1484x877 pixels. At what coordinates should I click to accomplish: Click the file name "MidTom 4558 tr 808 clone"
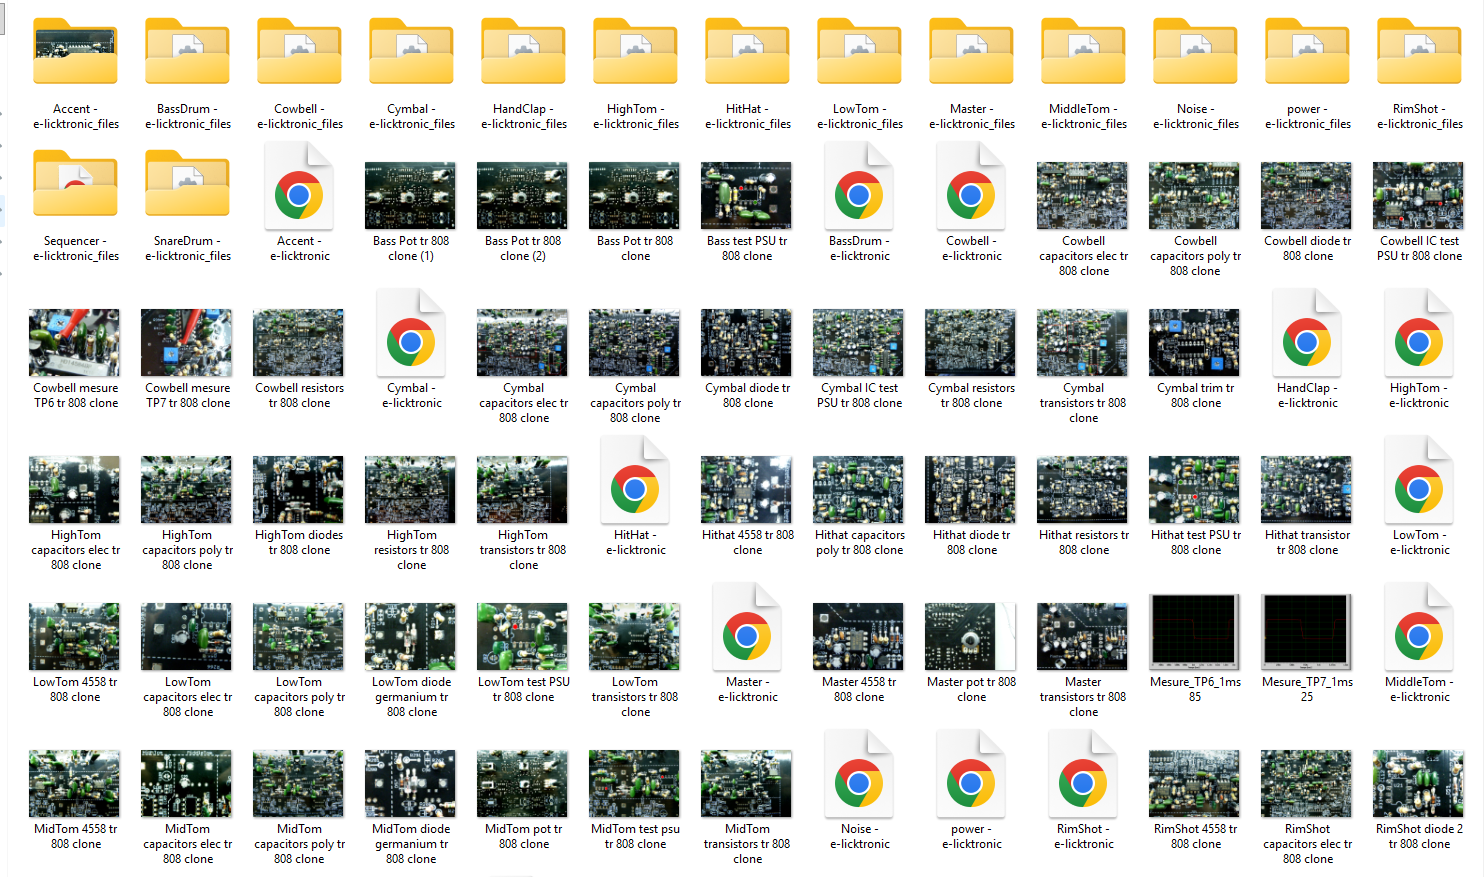75,837
